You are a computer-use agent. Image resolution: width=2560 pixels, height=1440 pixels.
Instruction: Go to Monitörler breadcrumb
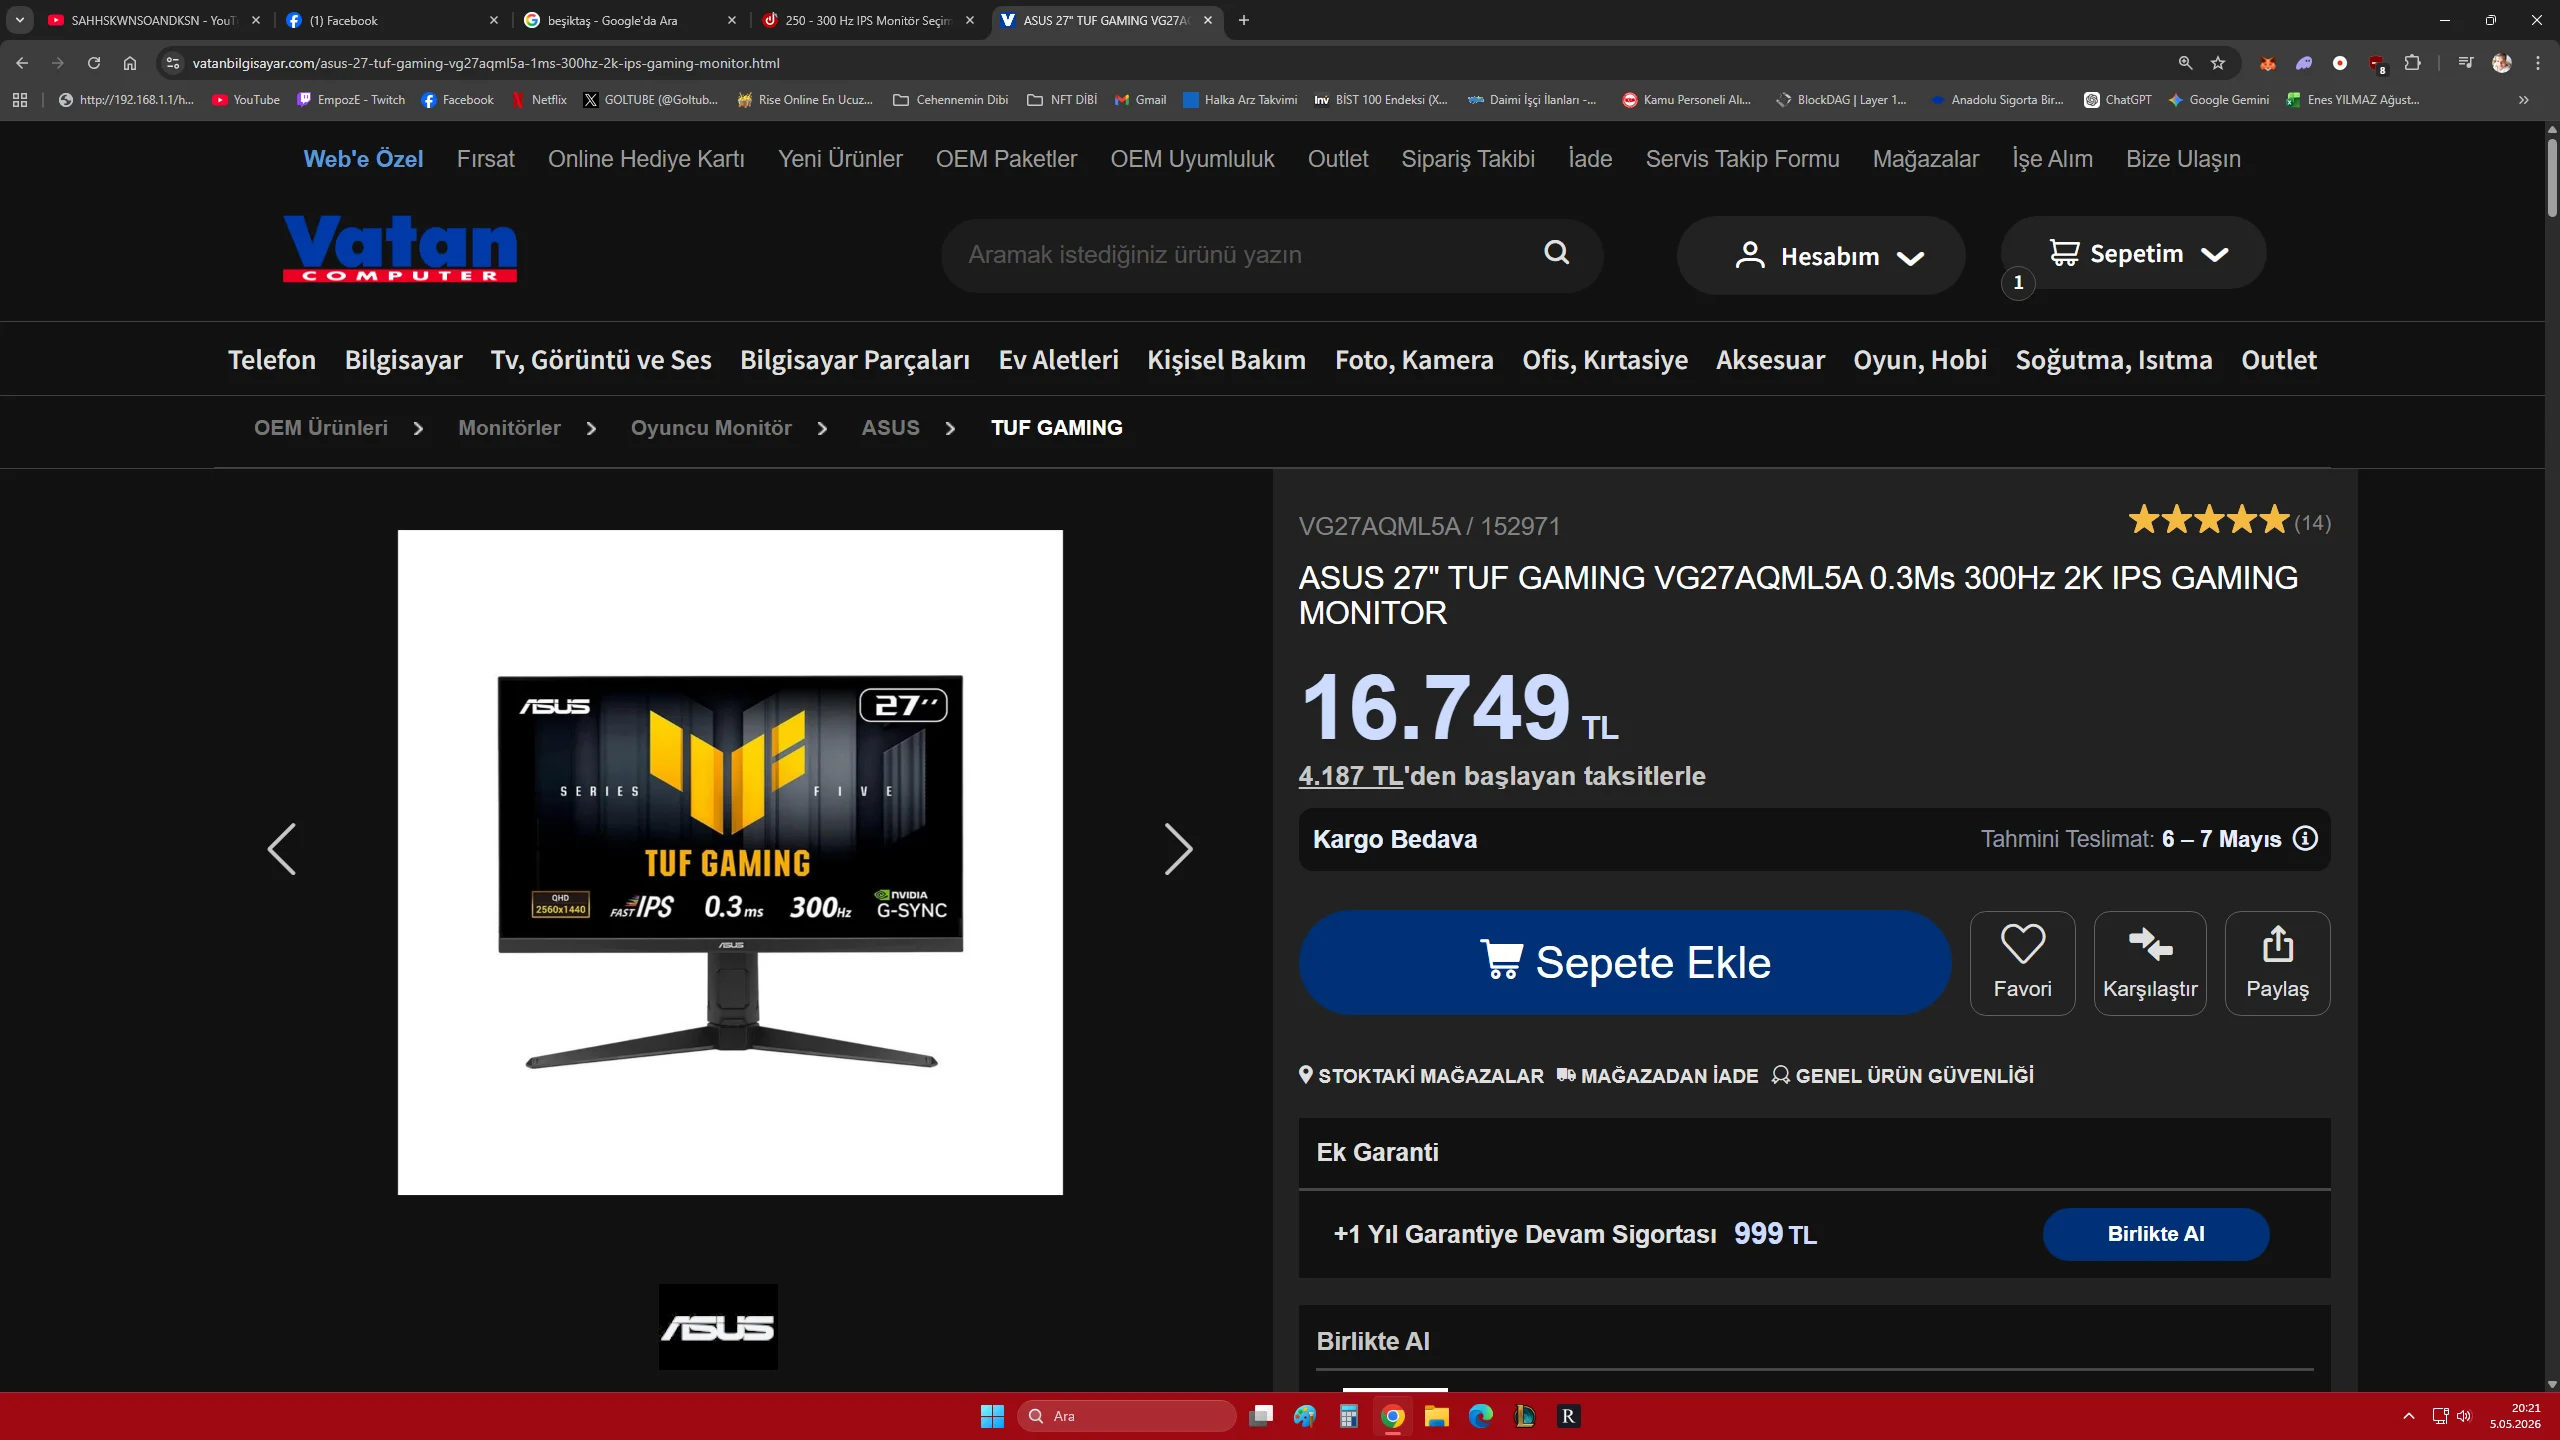click(x=509, y=428)
